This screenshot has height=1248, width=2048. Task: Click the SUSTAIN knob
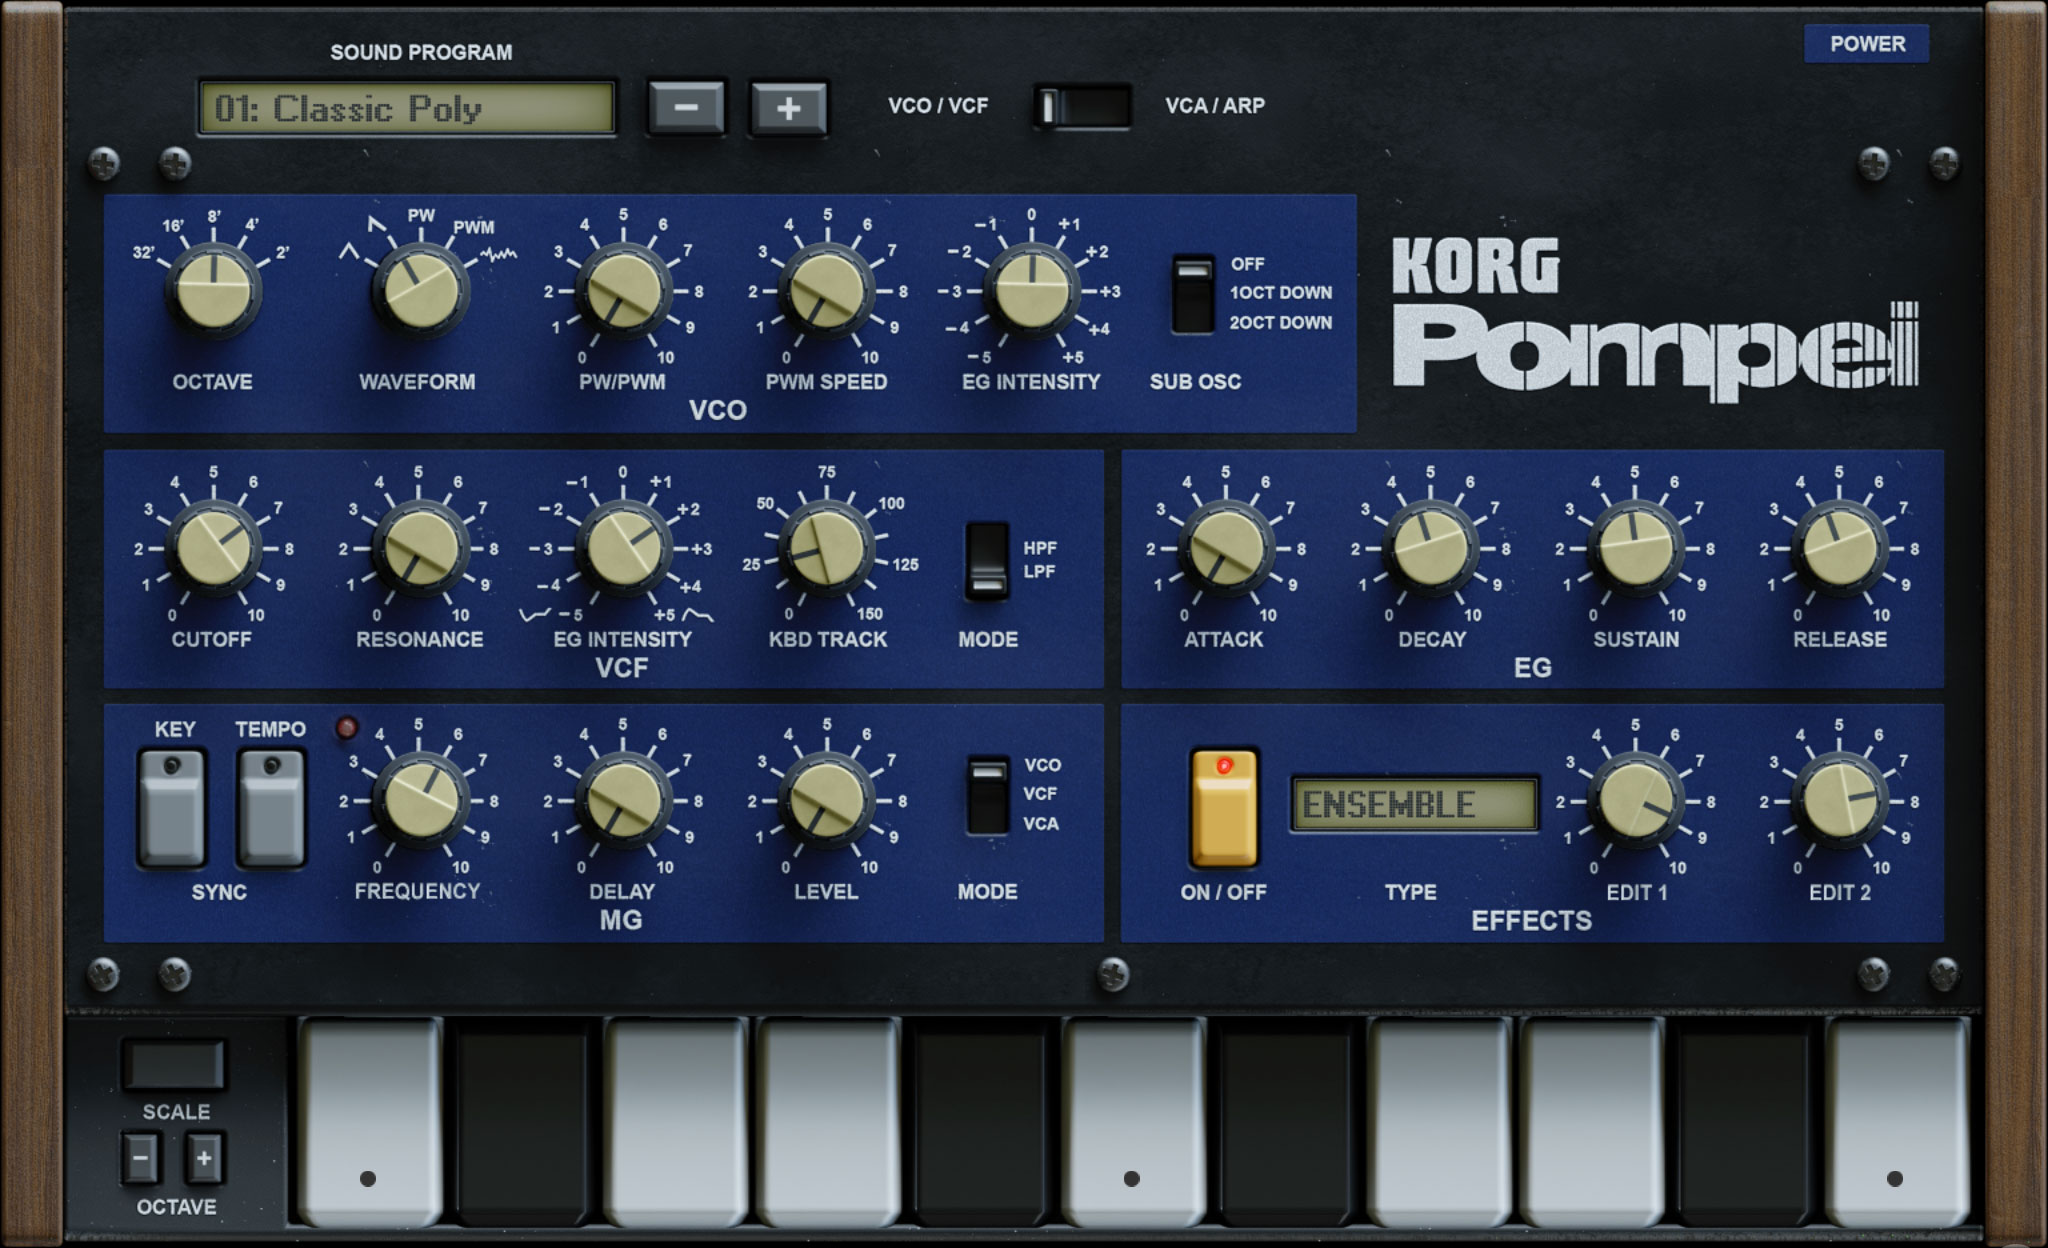pos(1636,548)
